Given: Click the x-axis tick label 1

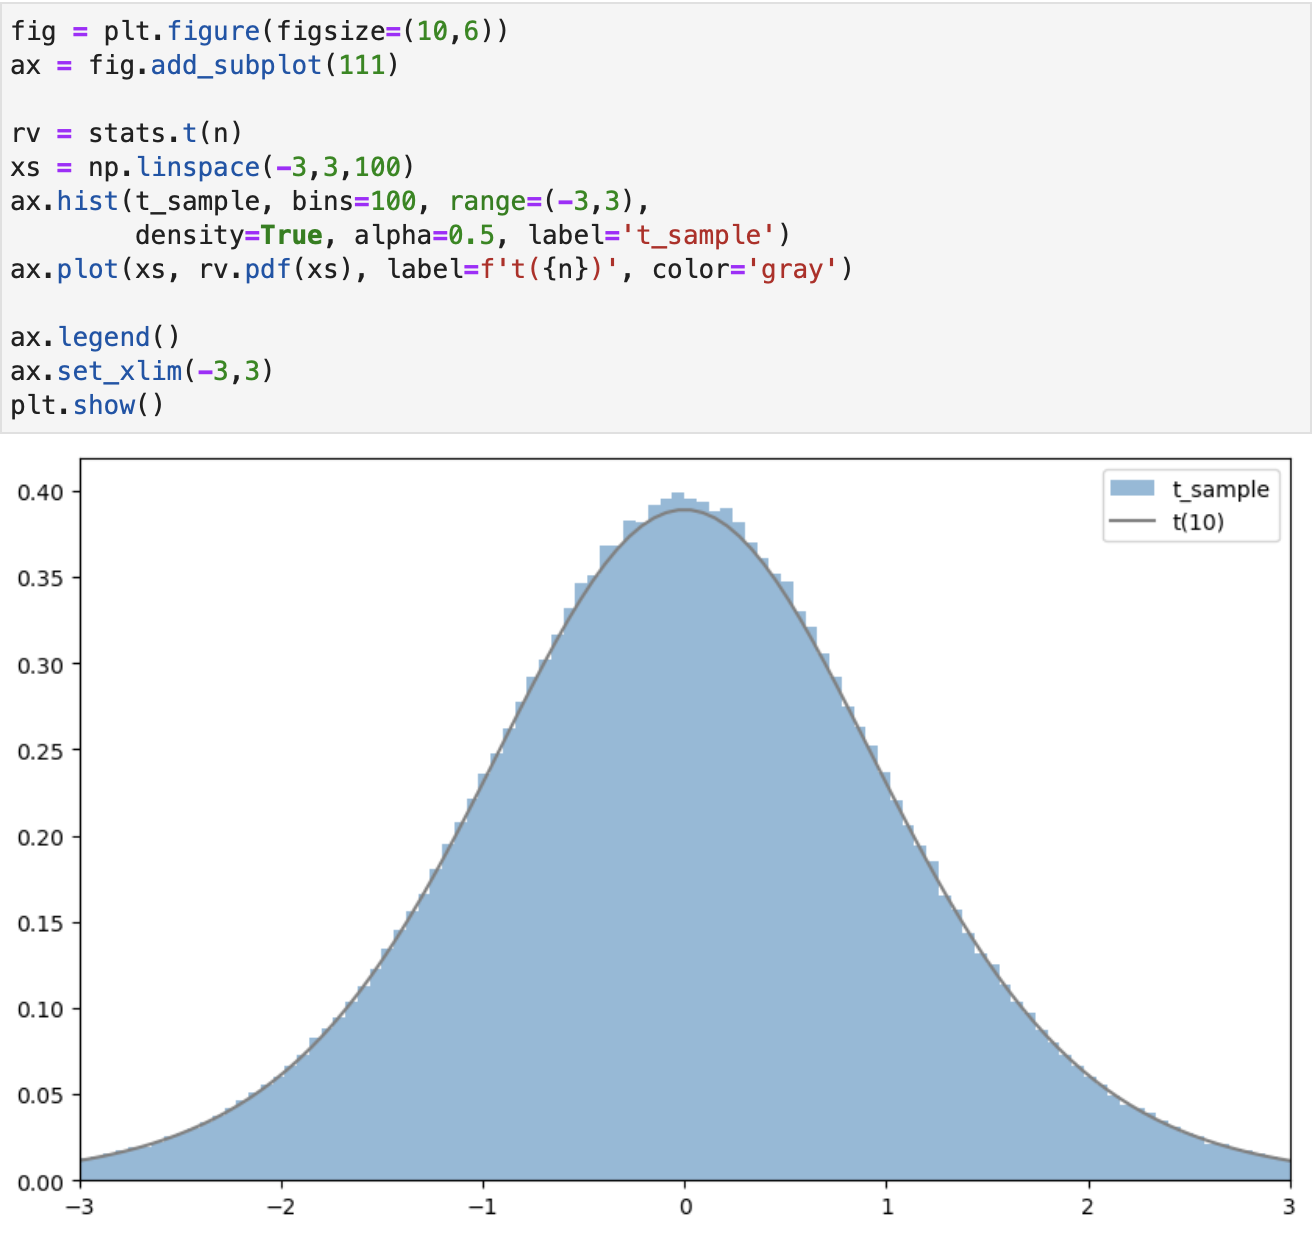Looking at the screenshot, I should tap(887, 1207).
